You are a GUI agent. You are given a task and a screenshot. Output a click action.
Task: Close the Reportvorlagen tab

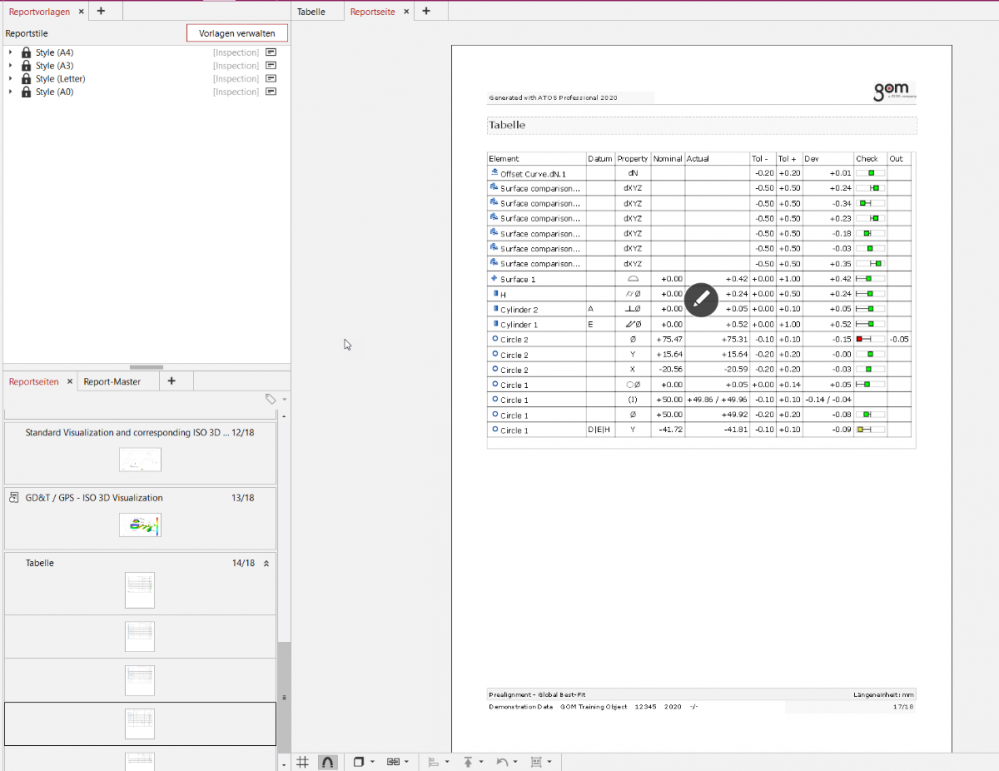click(80, 11)
